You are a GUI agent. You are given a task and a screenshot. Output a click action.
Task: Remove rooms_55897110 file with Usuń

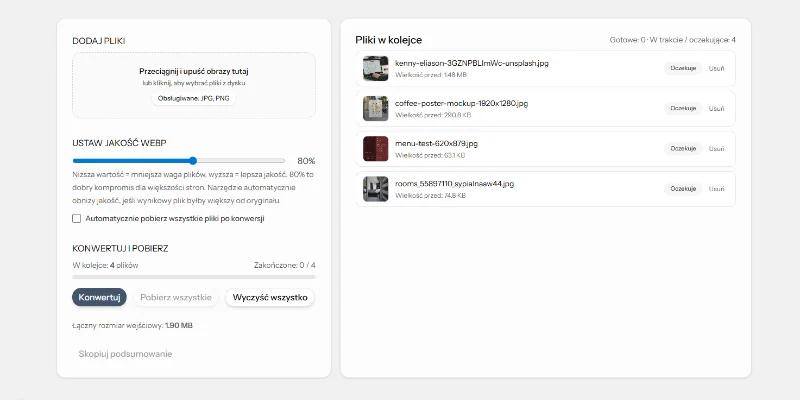[x=717, y=188]
